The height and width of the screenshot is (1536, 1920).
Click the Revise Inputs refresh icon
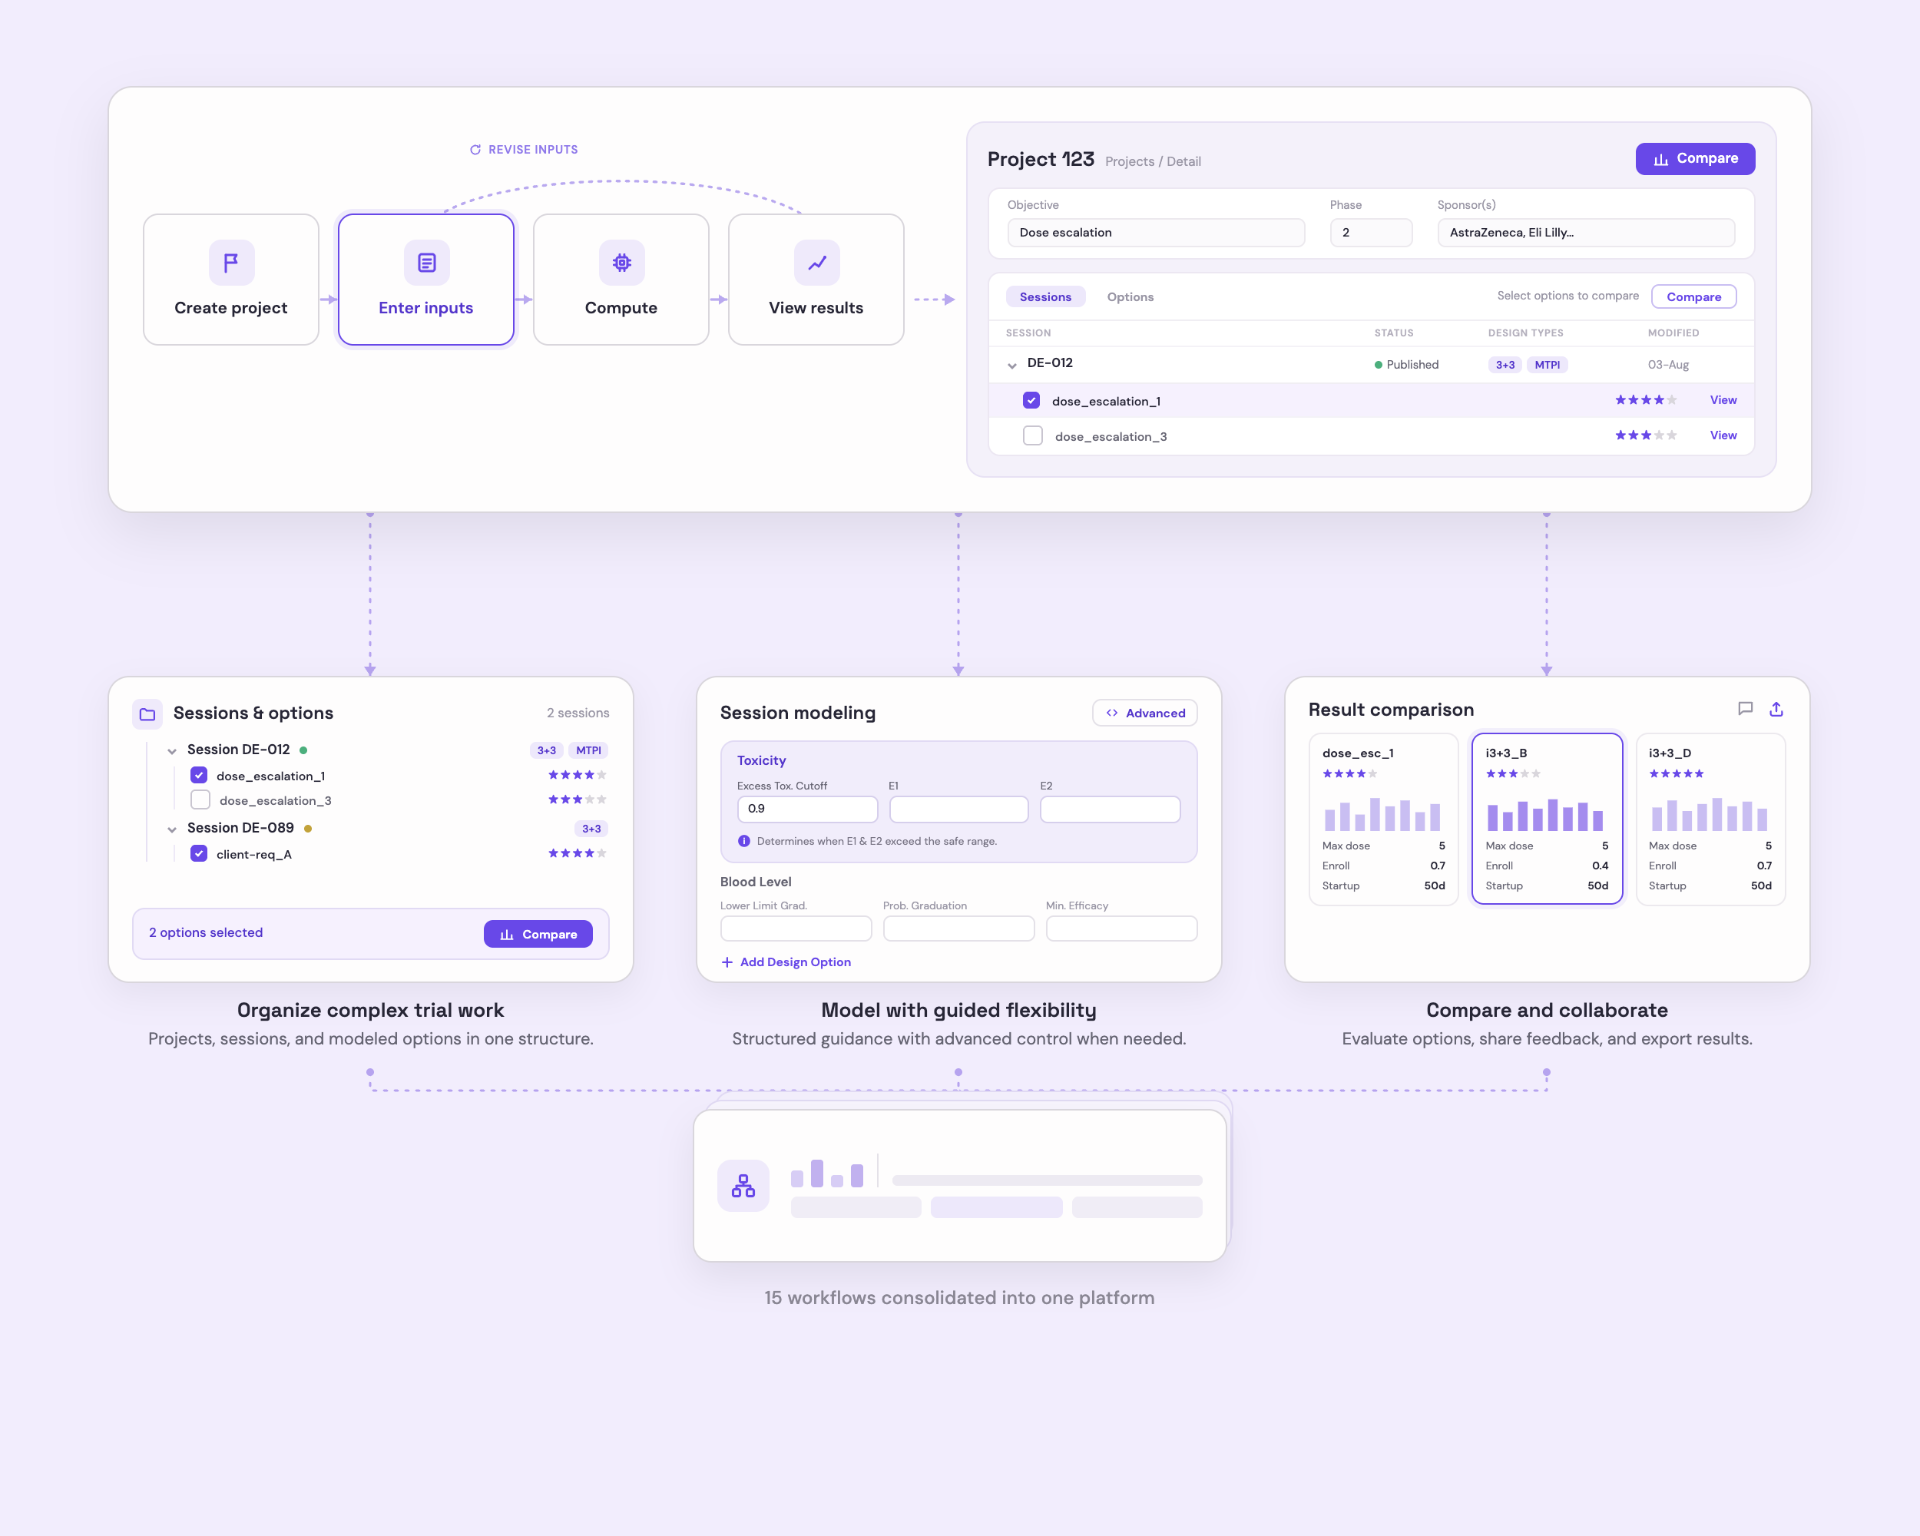(x=476, y=150)
